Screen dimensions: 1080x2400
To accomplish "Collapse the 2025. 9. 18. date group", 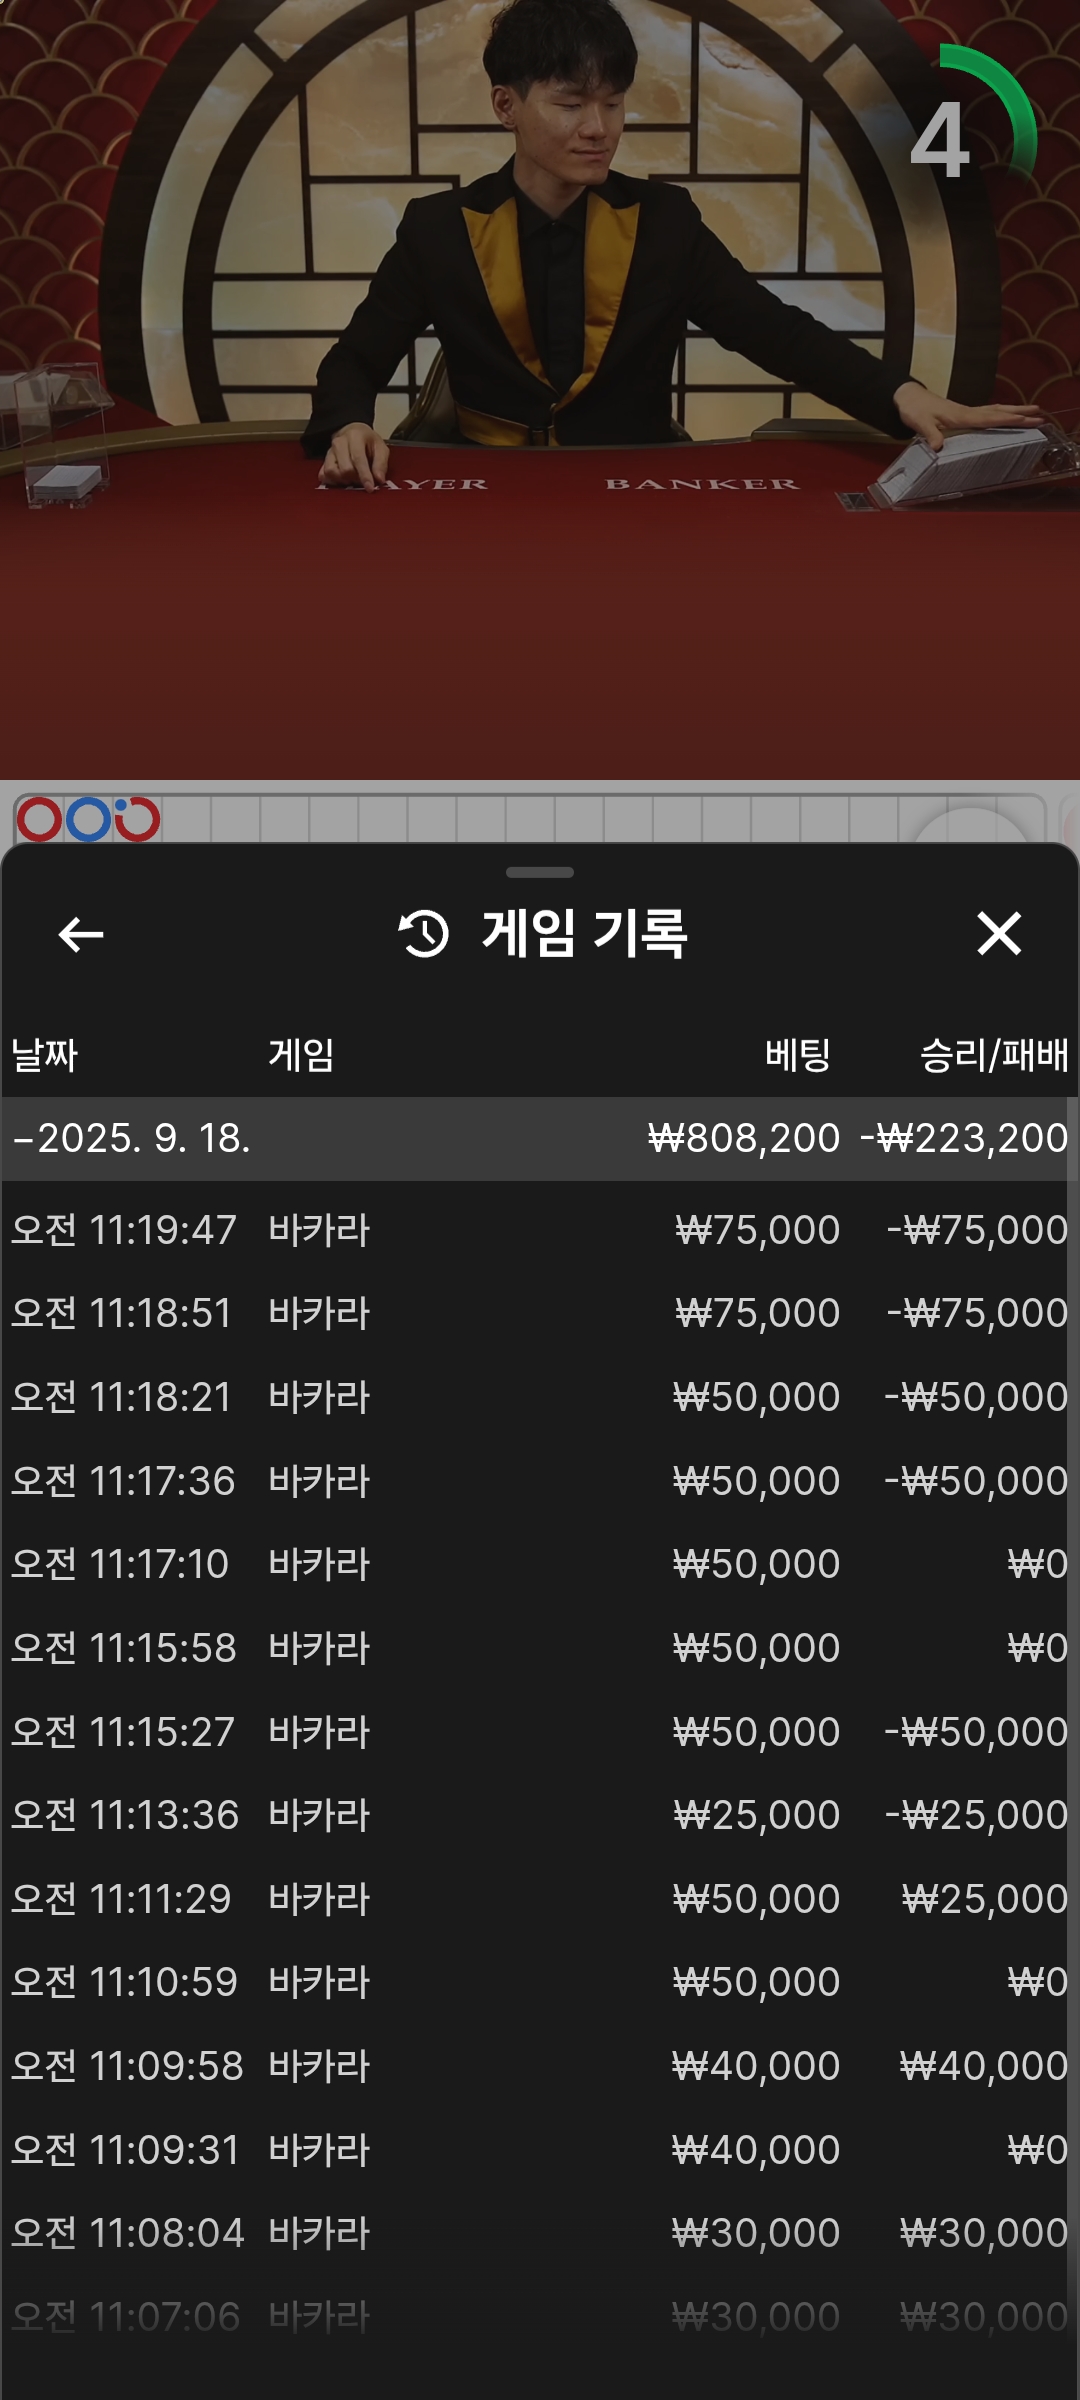I will [x=540, y=1138].
